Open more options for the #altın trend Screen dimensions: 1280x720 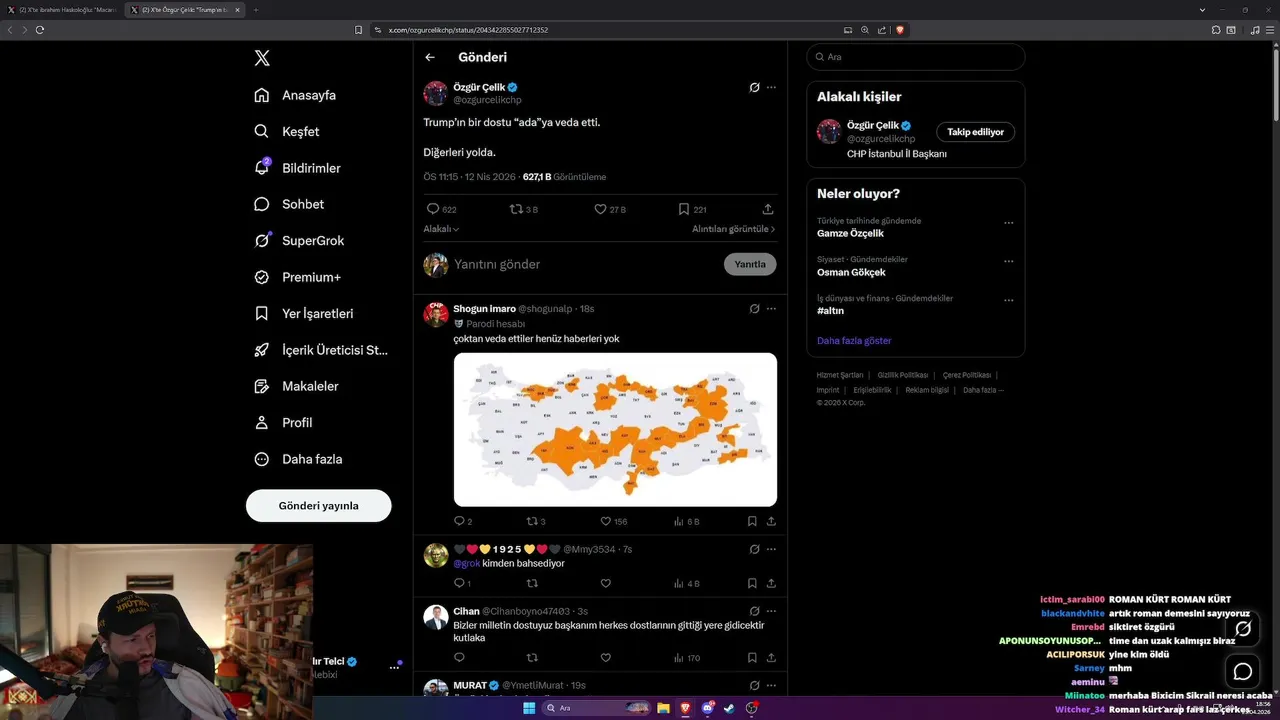(1009, 300)
